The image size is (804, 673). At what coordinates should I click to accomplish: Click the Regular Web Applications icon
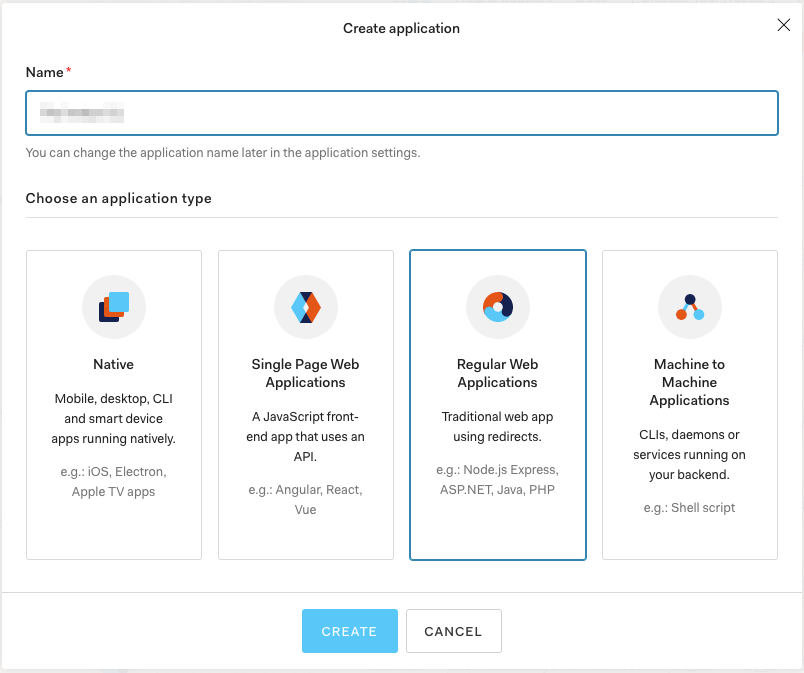point(497,307)
